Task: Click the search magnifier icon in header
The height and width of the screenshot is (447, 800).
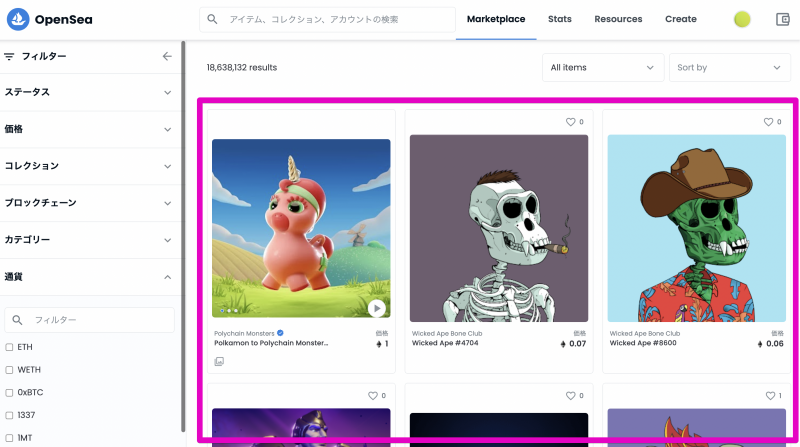Action: pos(212,19)
